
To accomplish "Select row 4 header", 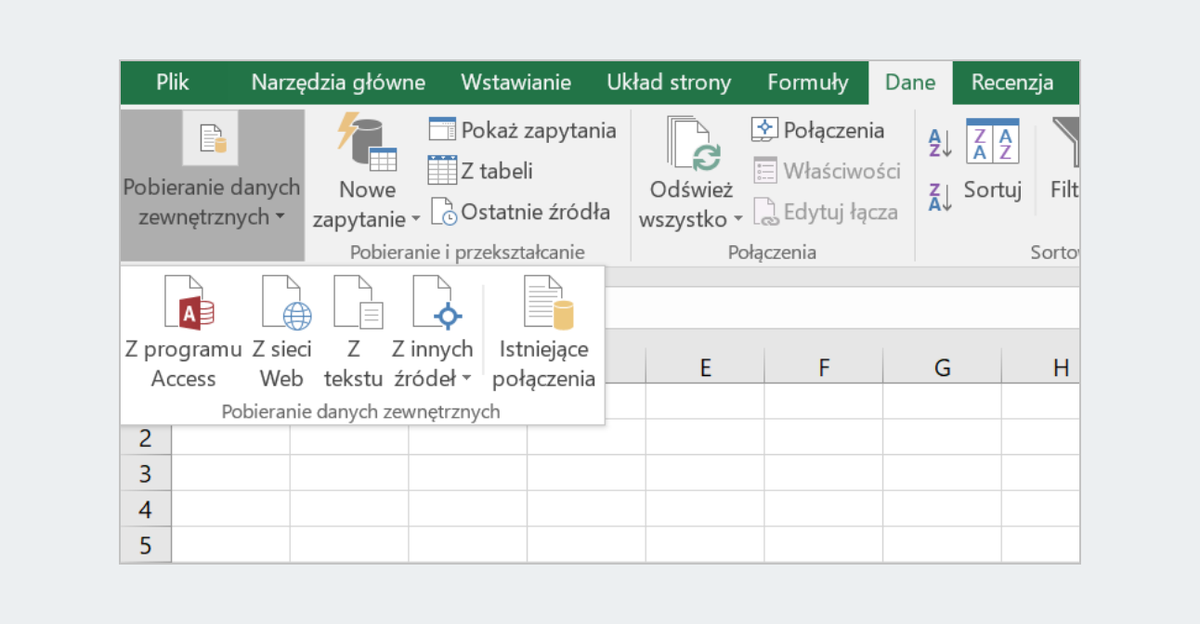I will point(146,510).
